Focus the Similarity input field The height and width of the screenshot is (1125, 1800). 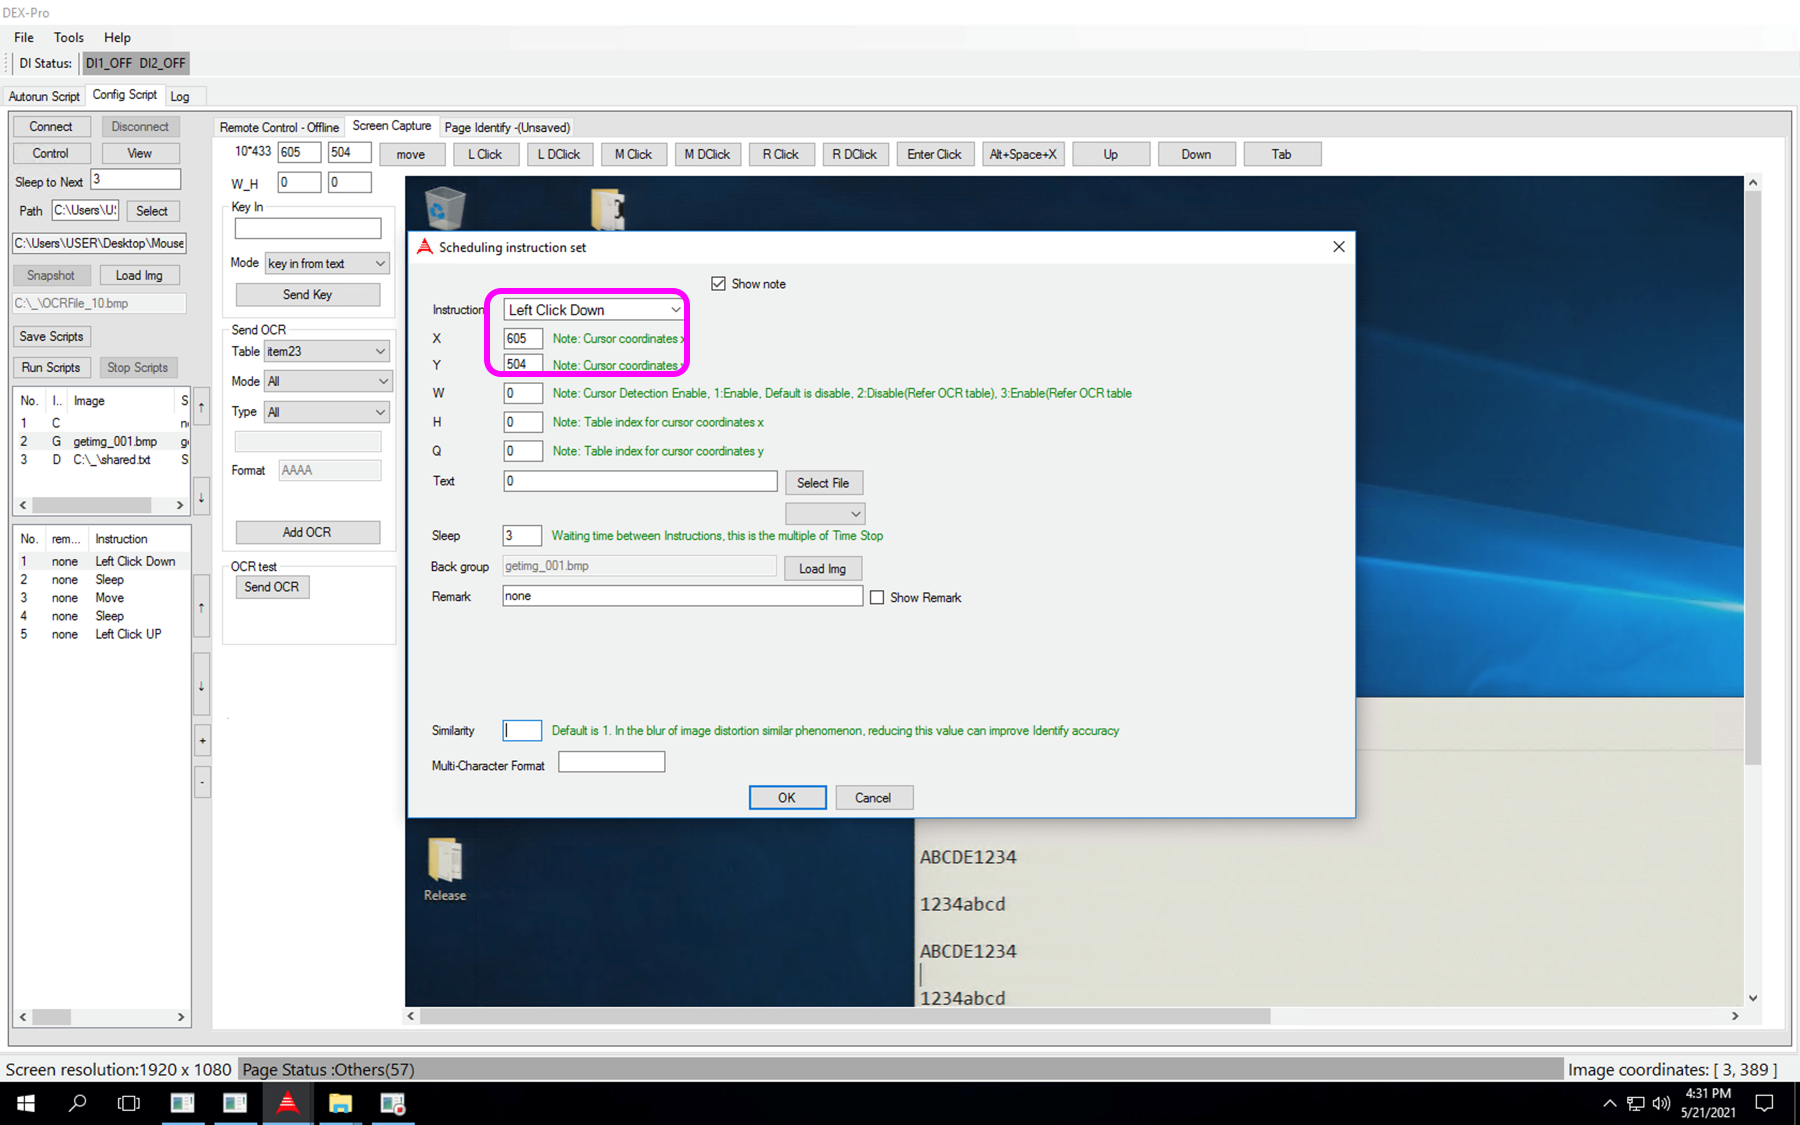[x=522, y=731]
